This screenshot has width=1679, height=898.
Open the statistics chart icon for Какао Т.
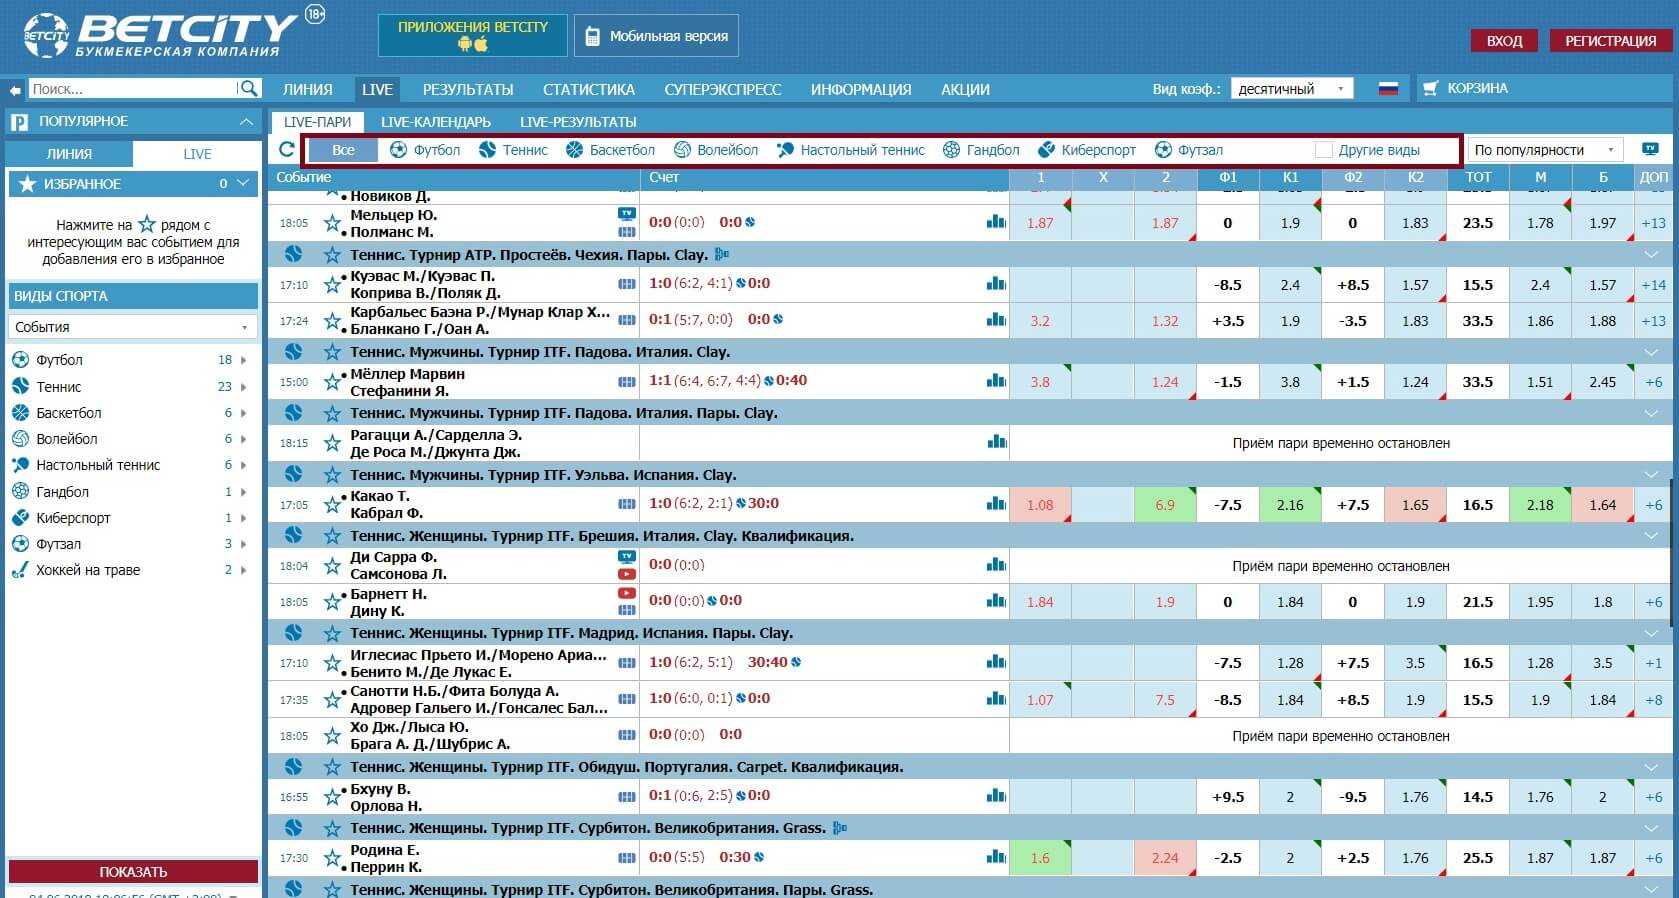click(x=996, y=504)
